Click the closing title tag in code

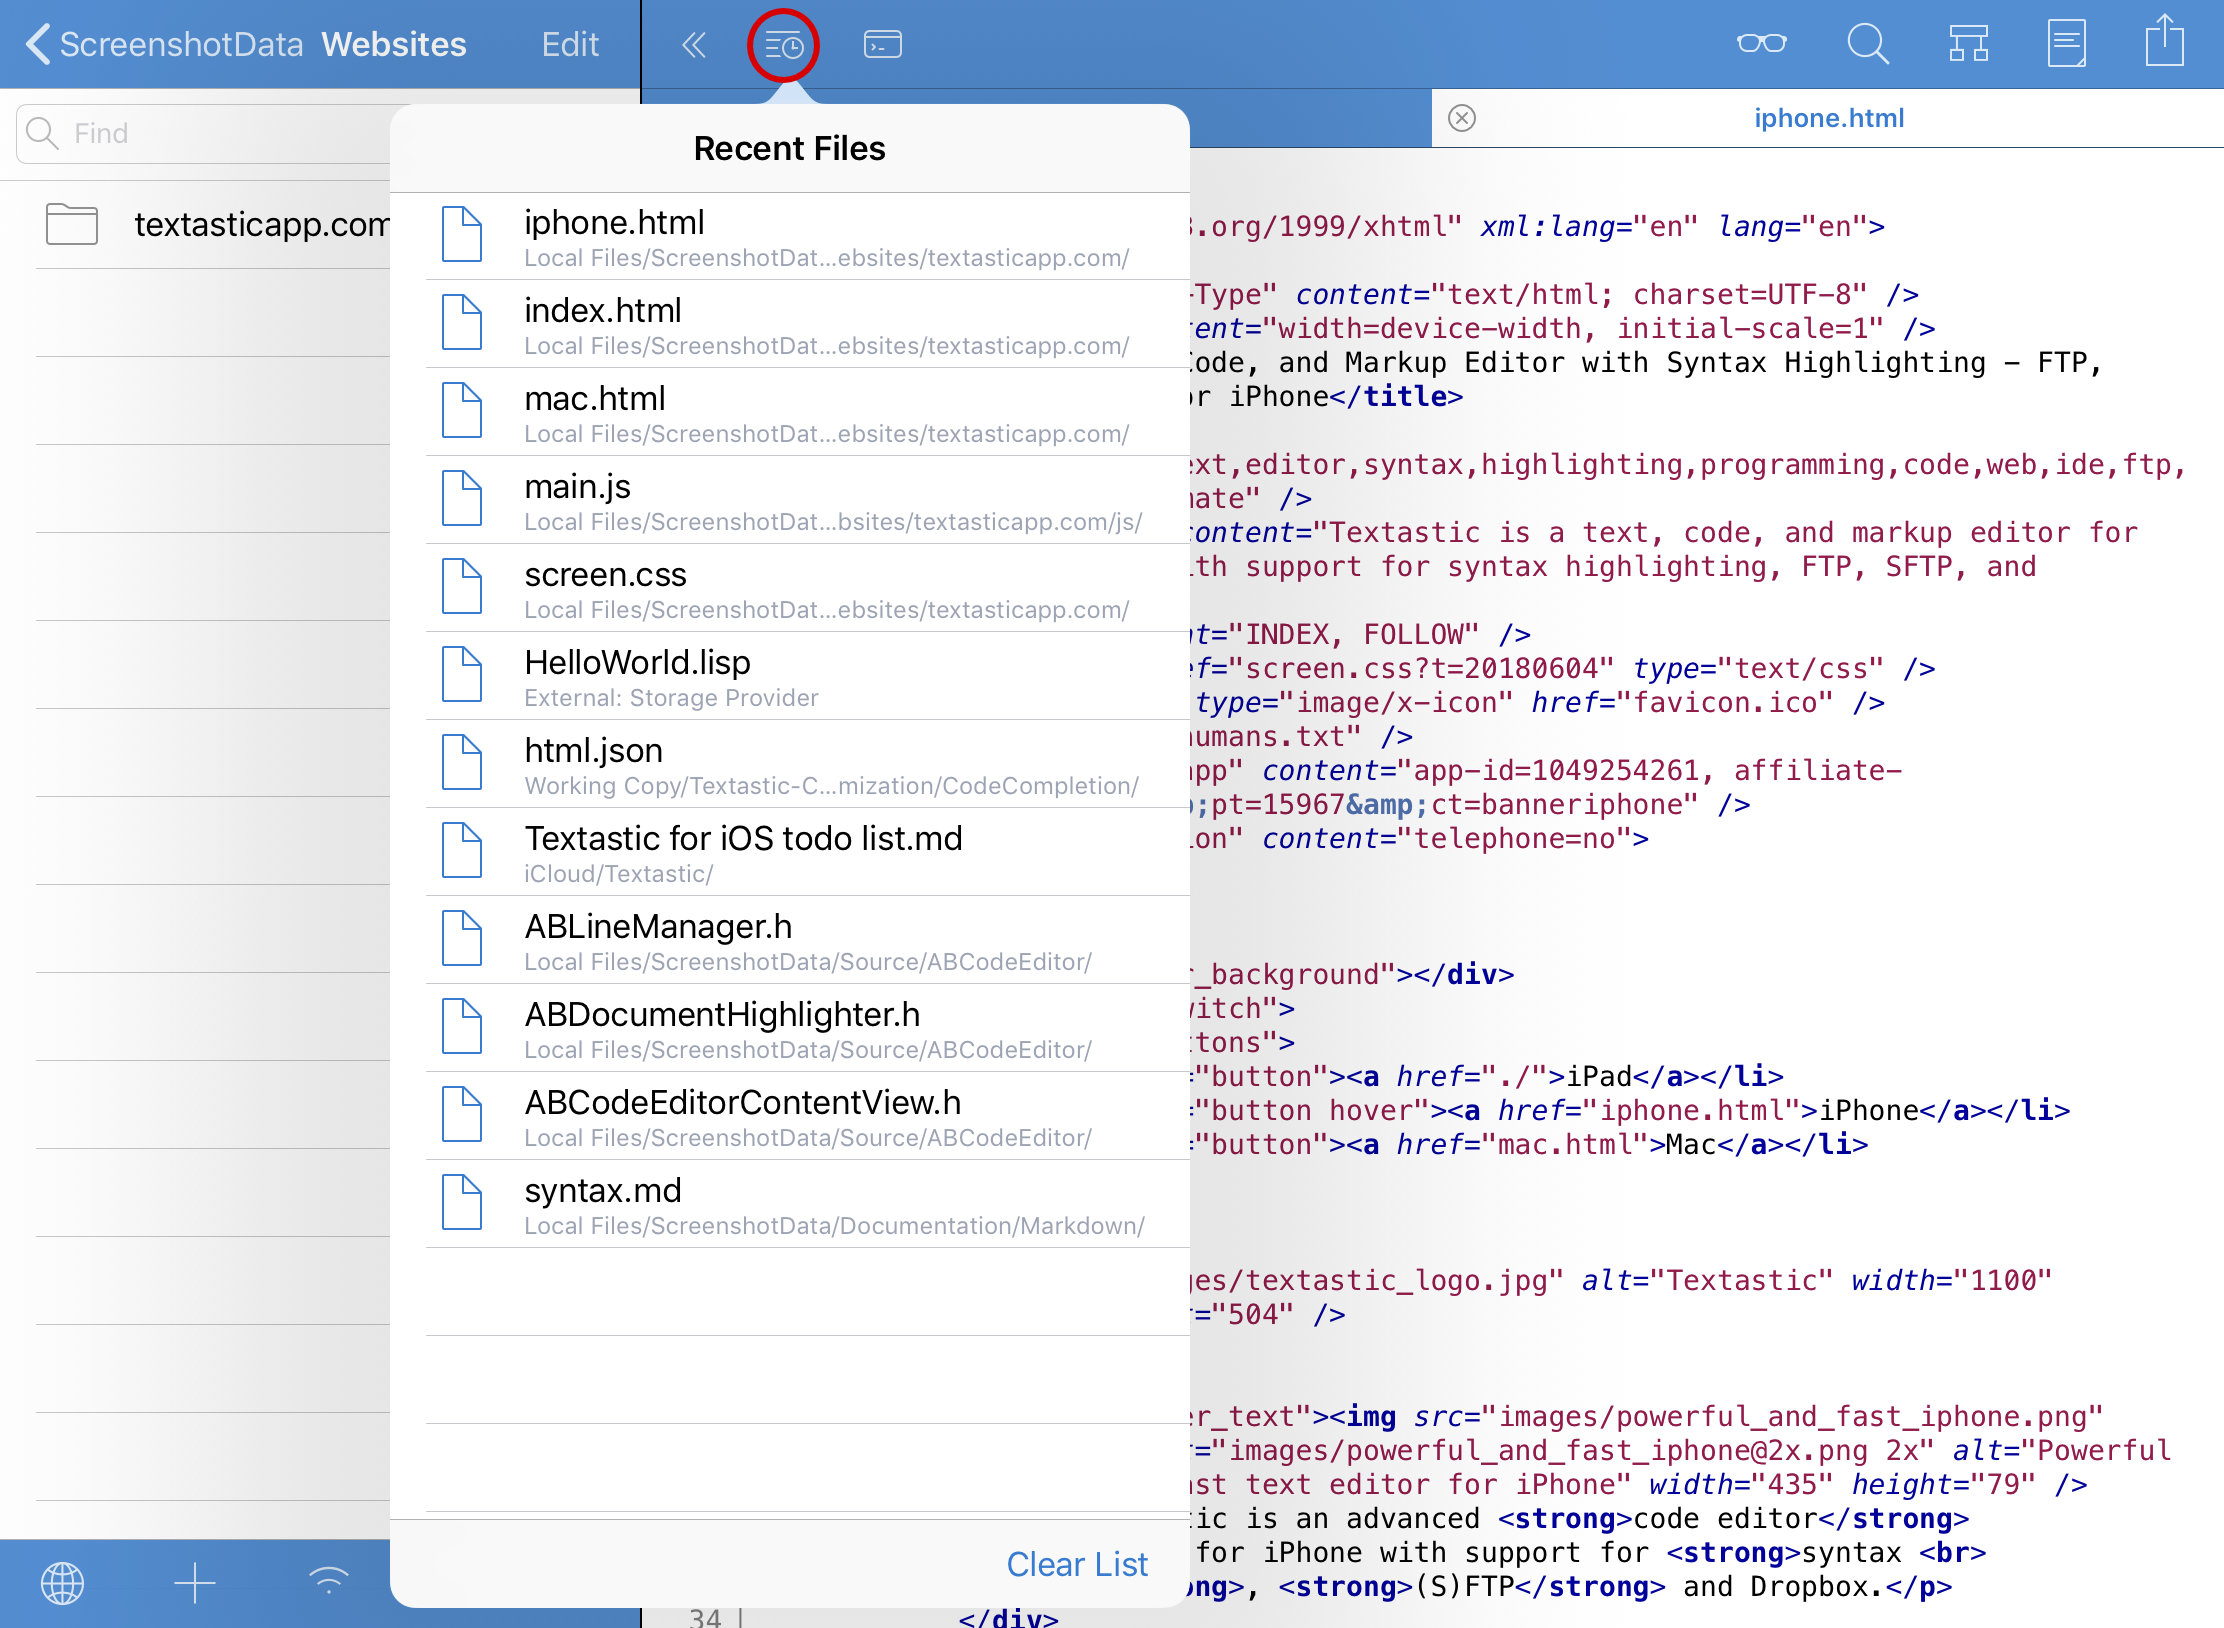tap(1396, 396)
